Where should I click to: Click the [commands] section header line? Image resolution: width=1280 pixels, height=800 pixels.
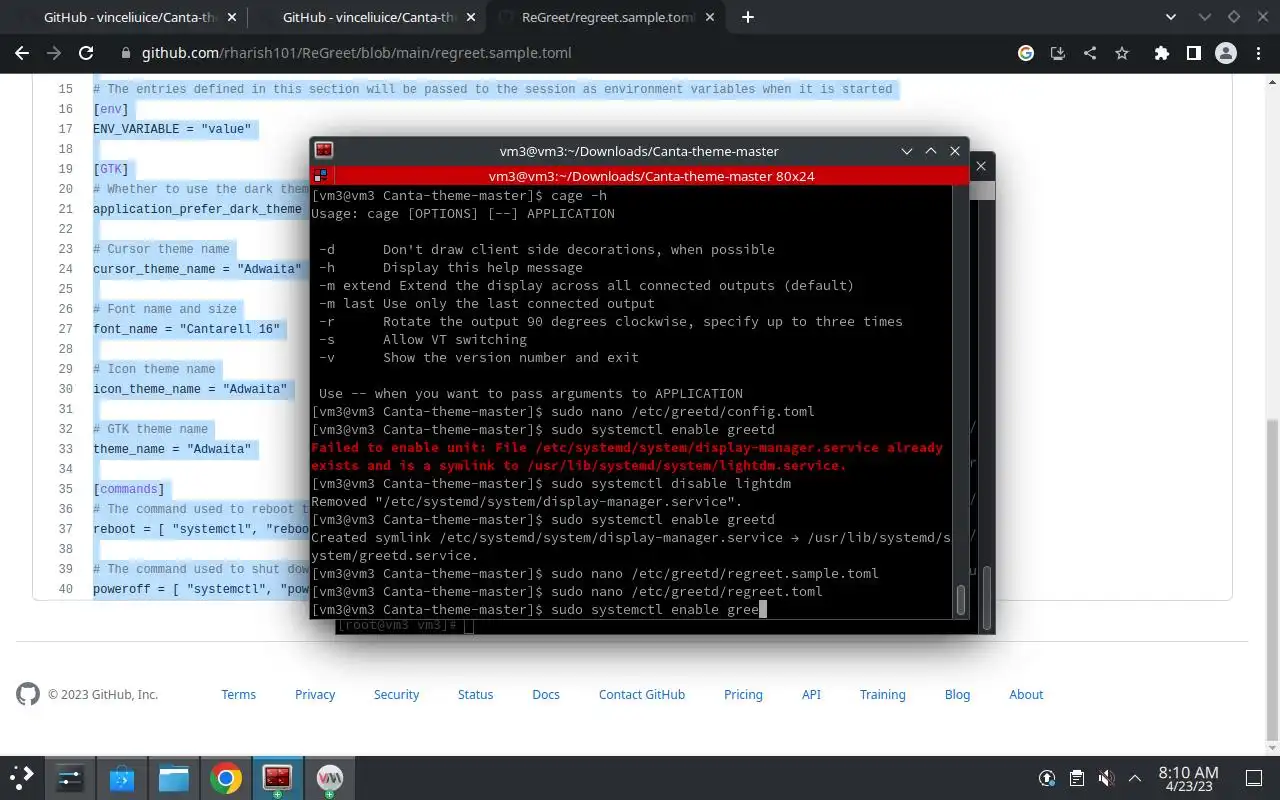pos(129,489)
